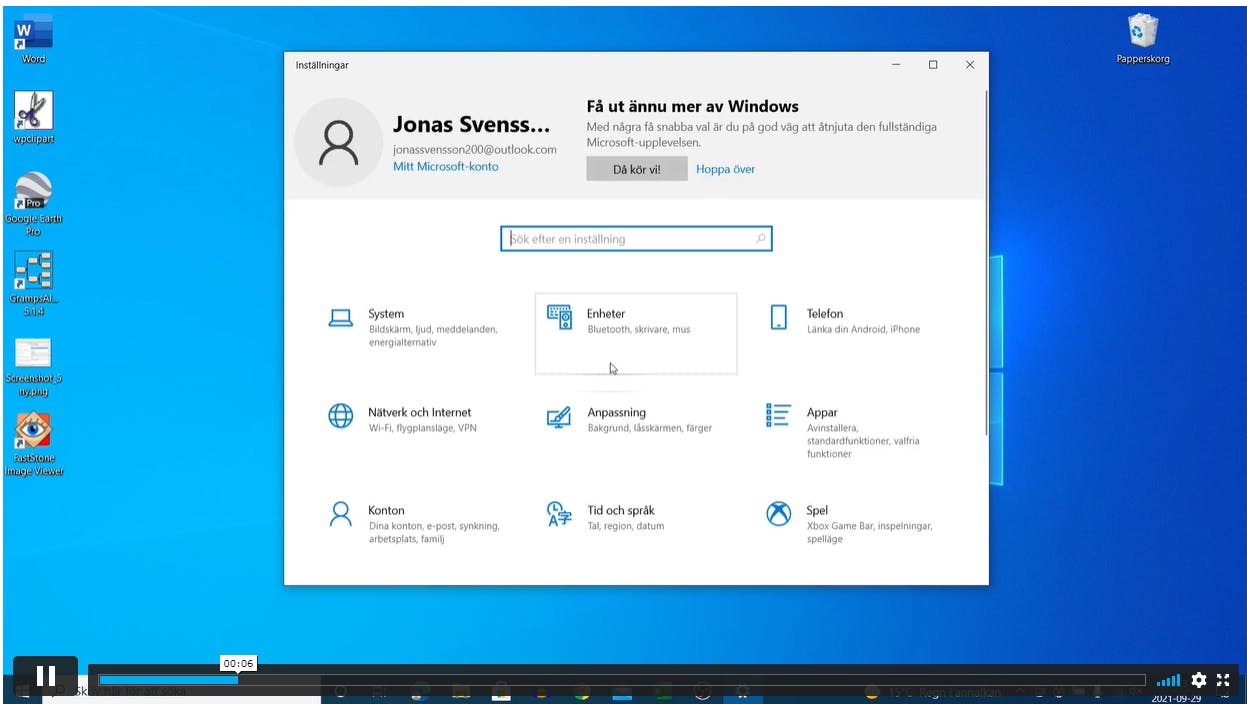Screen dimensions: 1247x704
Task: Click the 'Inställningar' window title text
Action: [322, 65]
